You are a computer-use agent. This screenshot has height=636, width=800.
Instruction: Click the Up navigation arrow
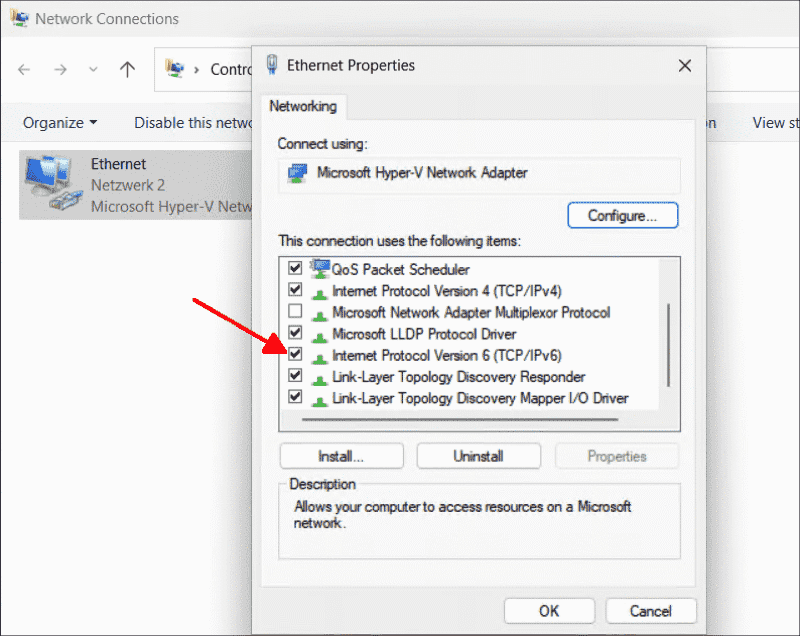127,69
